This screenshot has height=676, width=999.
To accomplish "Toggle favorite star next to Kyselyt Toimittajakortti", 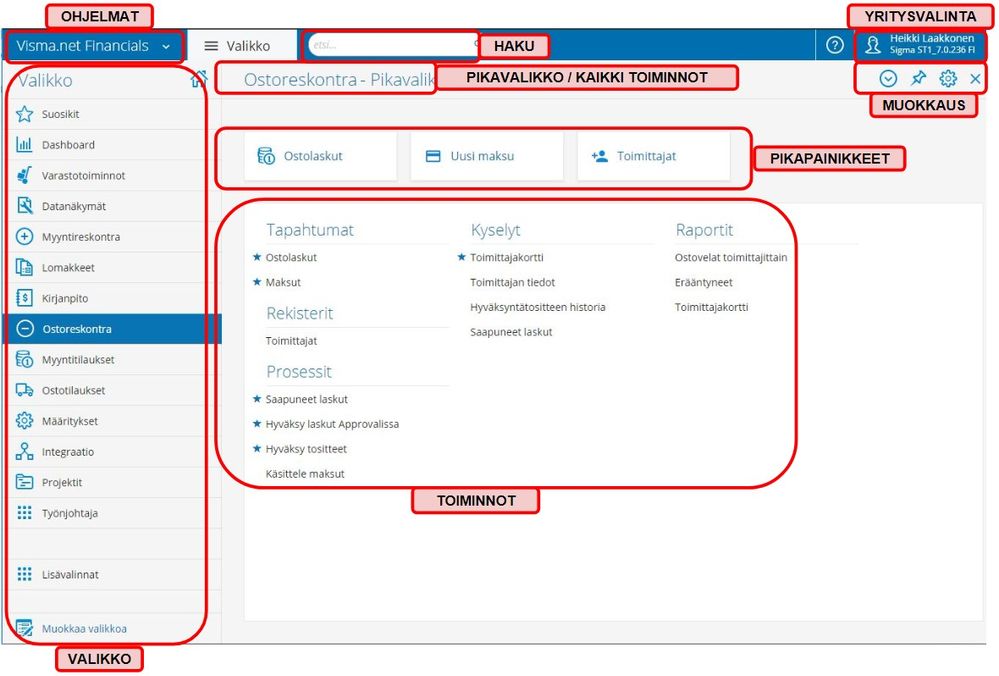I will (461, 257).
